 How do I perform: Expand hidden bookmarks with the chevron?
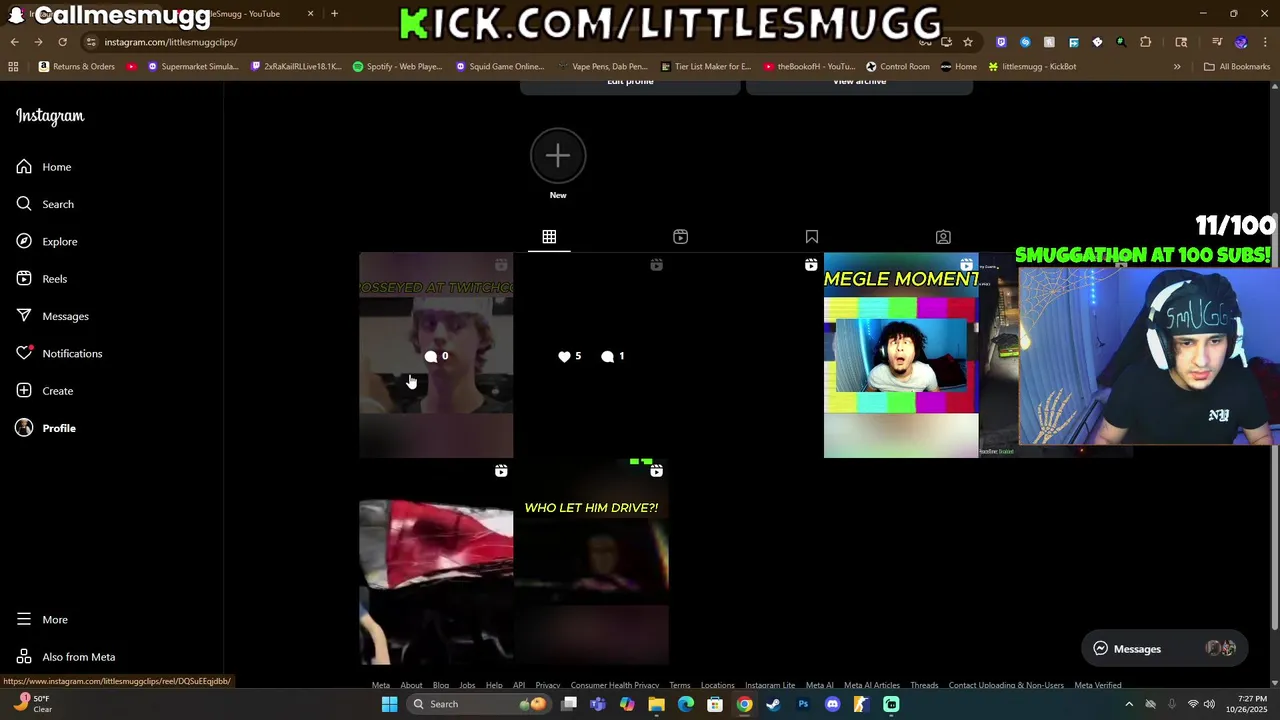tap(1177, 67)
